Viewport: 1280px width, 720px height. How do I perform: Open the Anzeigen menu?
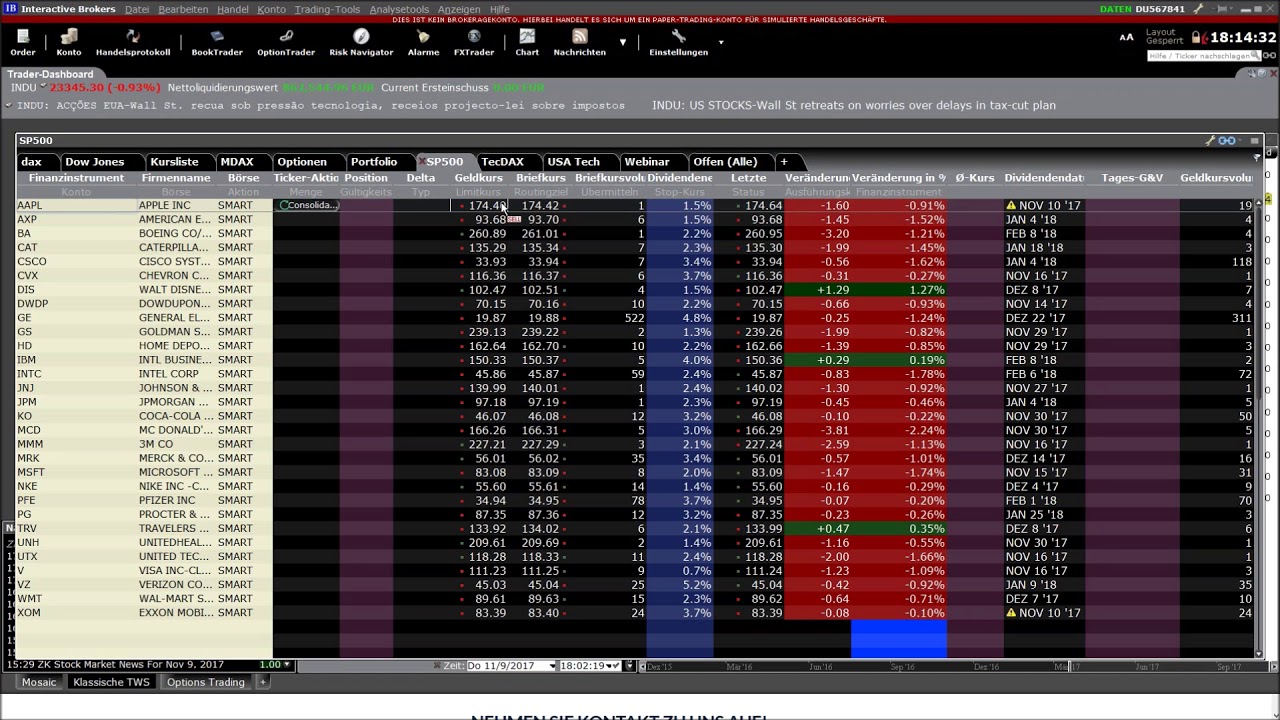(459, 9)
